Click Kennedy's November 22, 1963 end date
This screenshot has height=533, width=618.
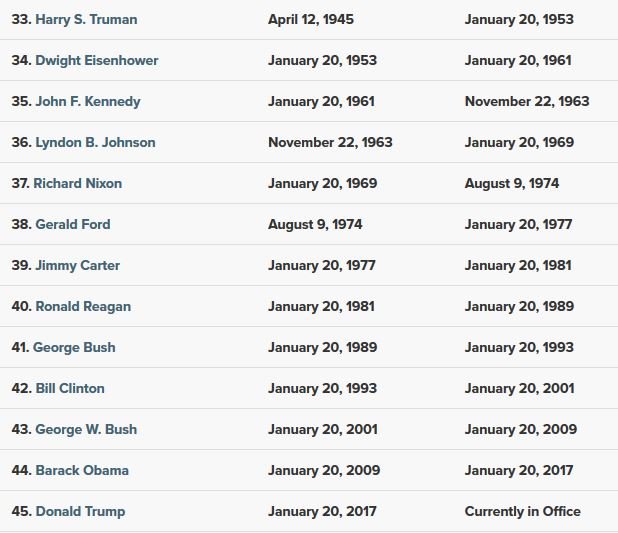tap(527, 101)
